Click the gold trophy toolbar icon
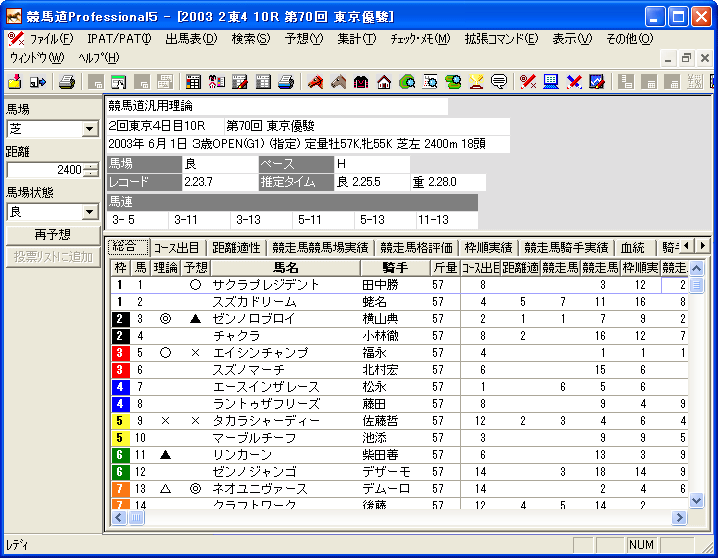Viewport: 718px width, 558px height. 476,82
